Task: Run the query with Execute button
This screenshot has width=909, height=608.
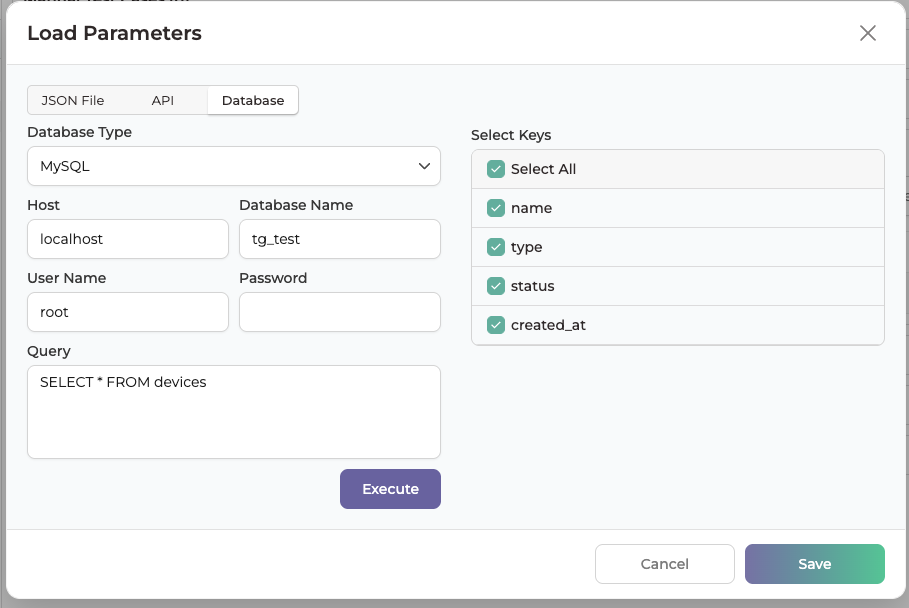Action: click(x=390, y=489)
